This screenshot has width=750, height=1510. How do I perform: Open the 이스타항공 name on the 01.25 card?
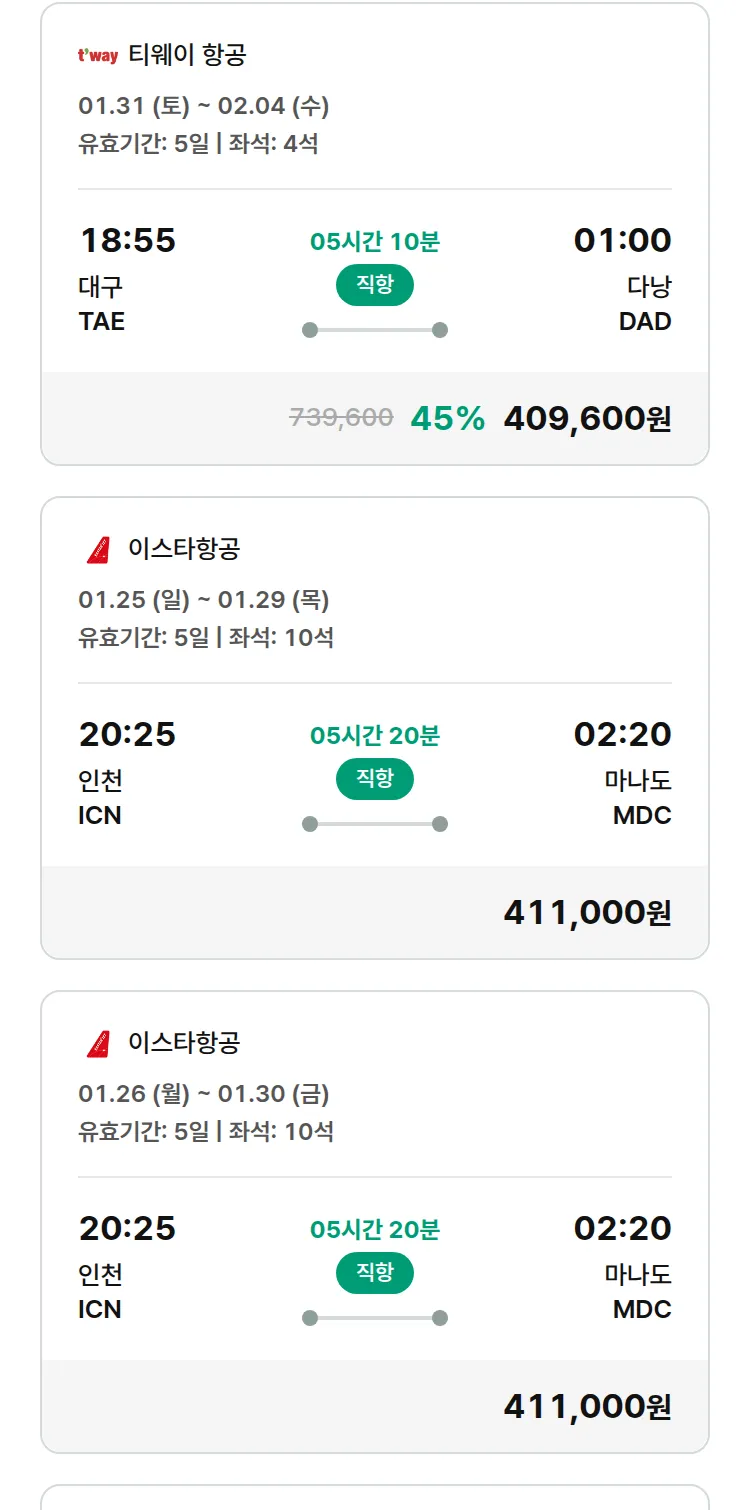coord(184,549)
